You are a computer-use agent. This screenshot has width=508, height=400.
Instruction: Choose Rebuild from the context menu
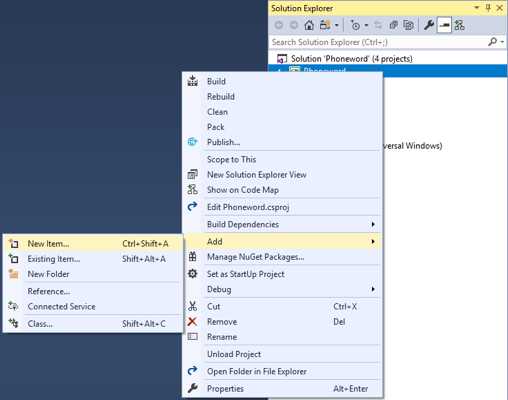coord(282,97)
